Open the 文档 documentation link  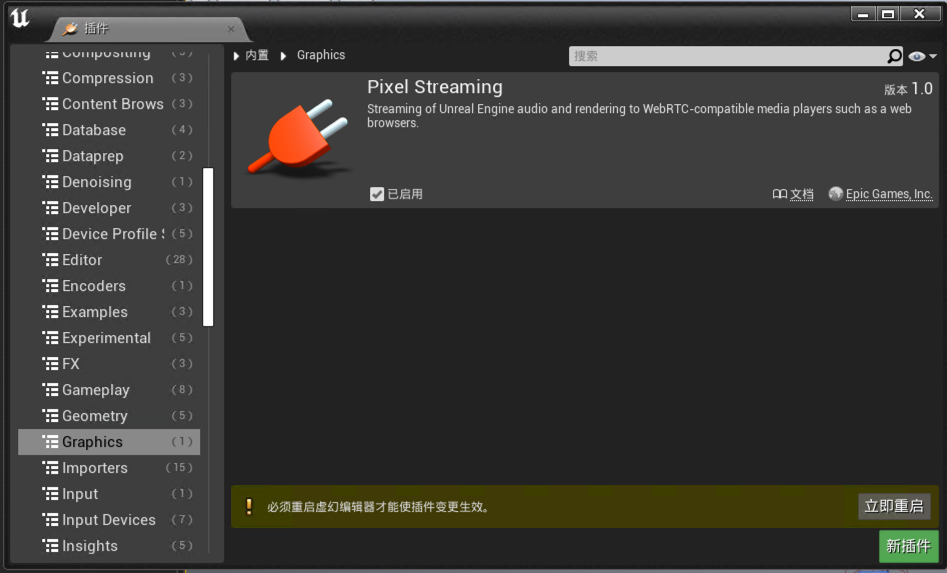coord(801,194)
